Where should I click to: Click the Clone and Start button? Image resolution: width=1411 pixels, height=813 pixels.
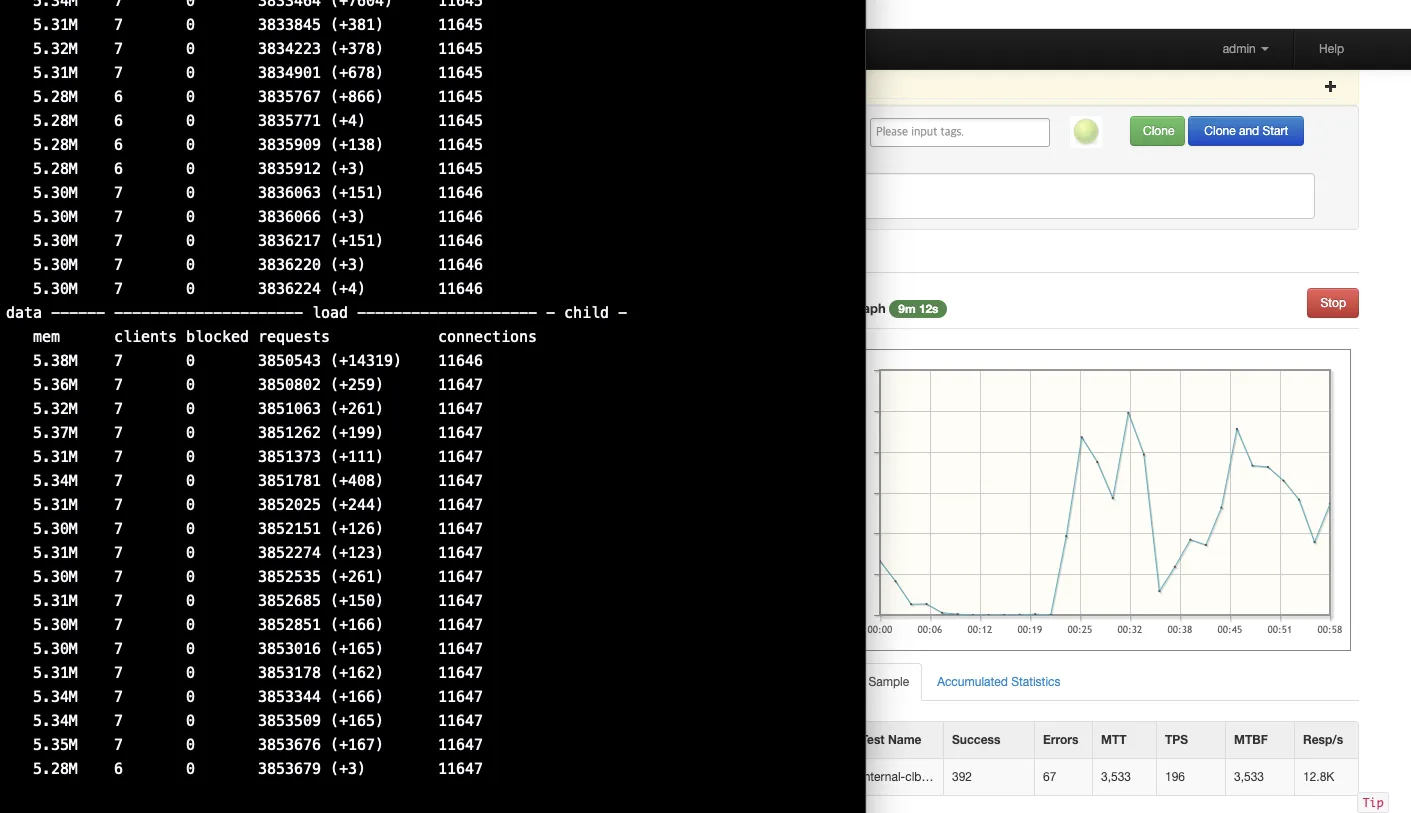click(1246, 131)
